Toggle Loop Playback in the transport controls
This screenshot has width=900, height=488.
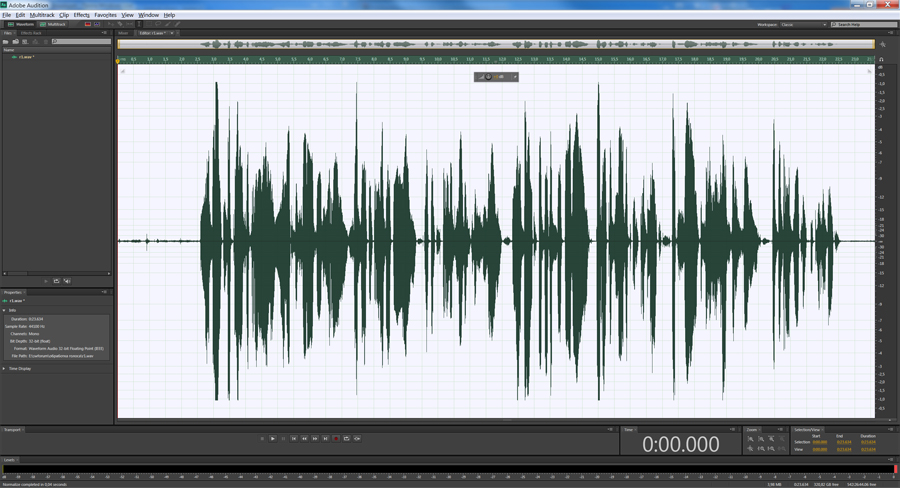click(346, 438)
